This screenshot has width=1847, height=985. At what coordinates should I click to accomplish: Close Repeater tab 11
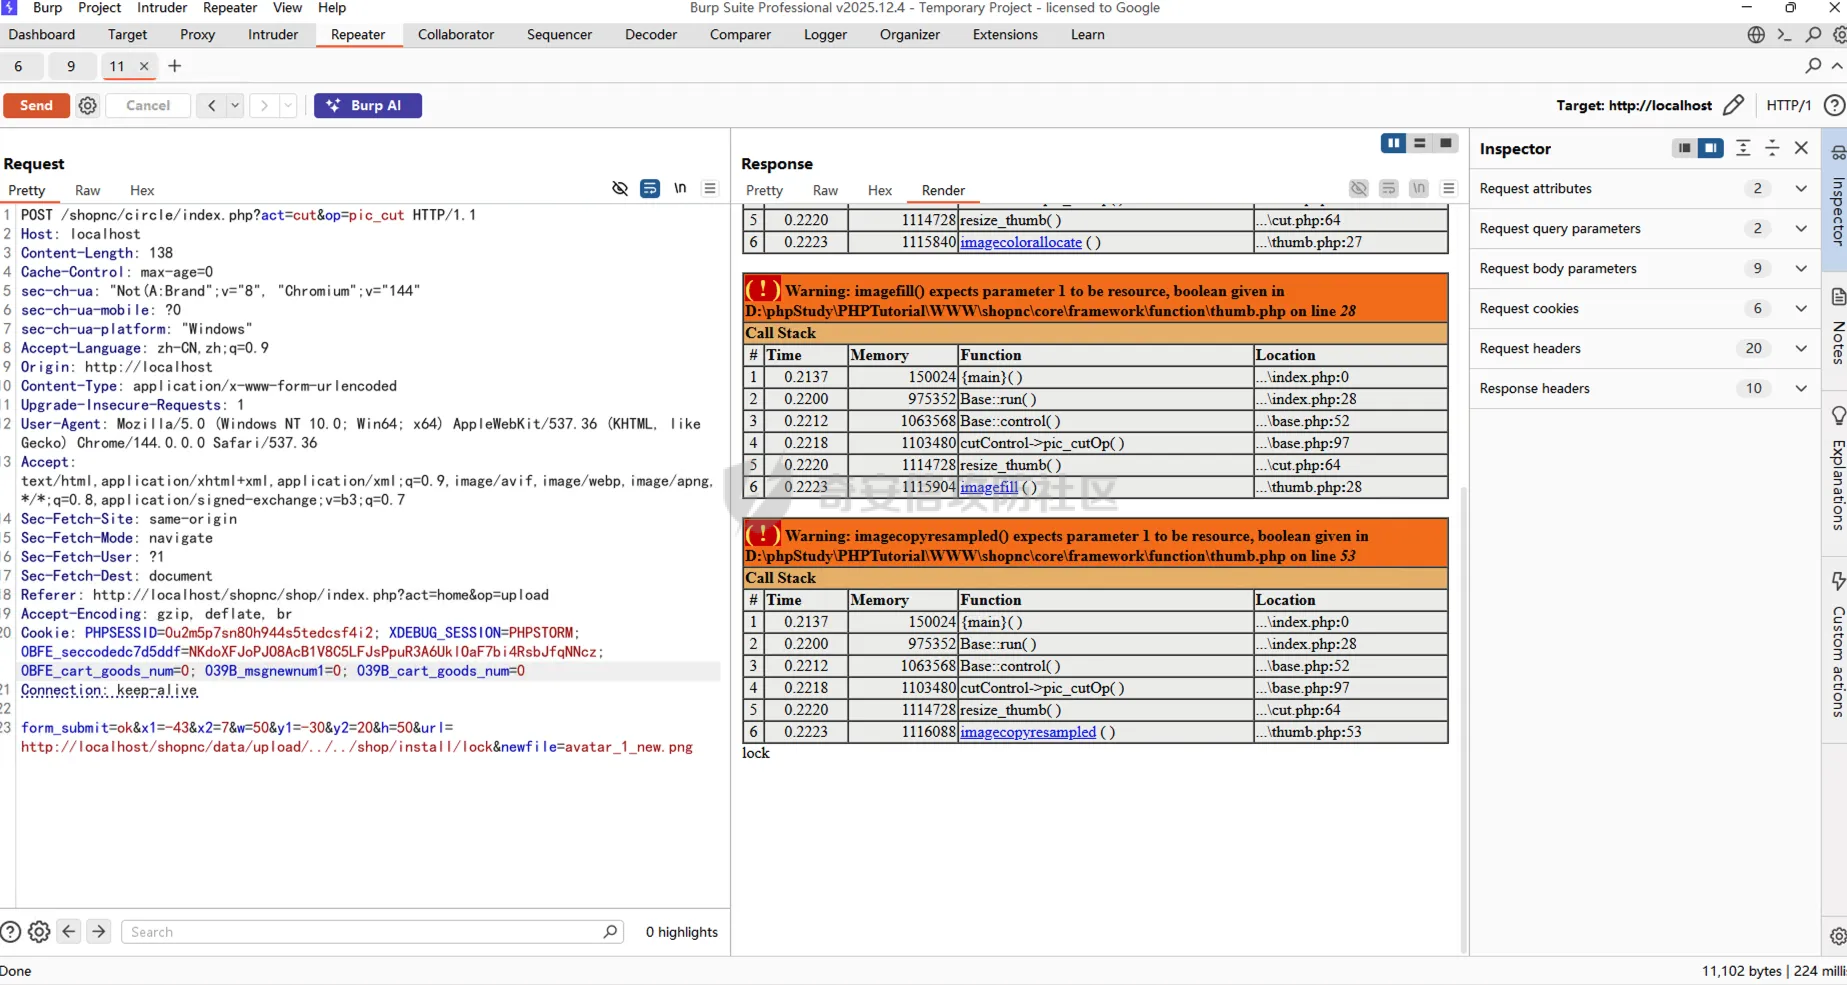point(144,66)
